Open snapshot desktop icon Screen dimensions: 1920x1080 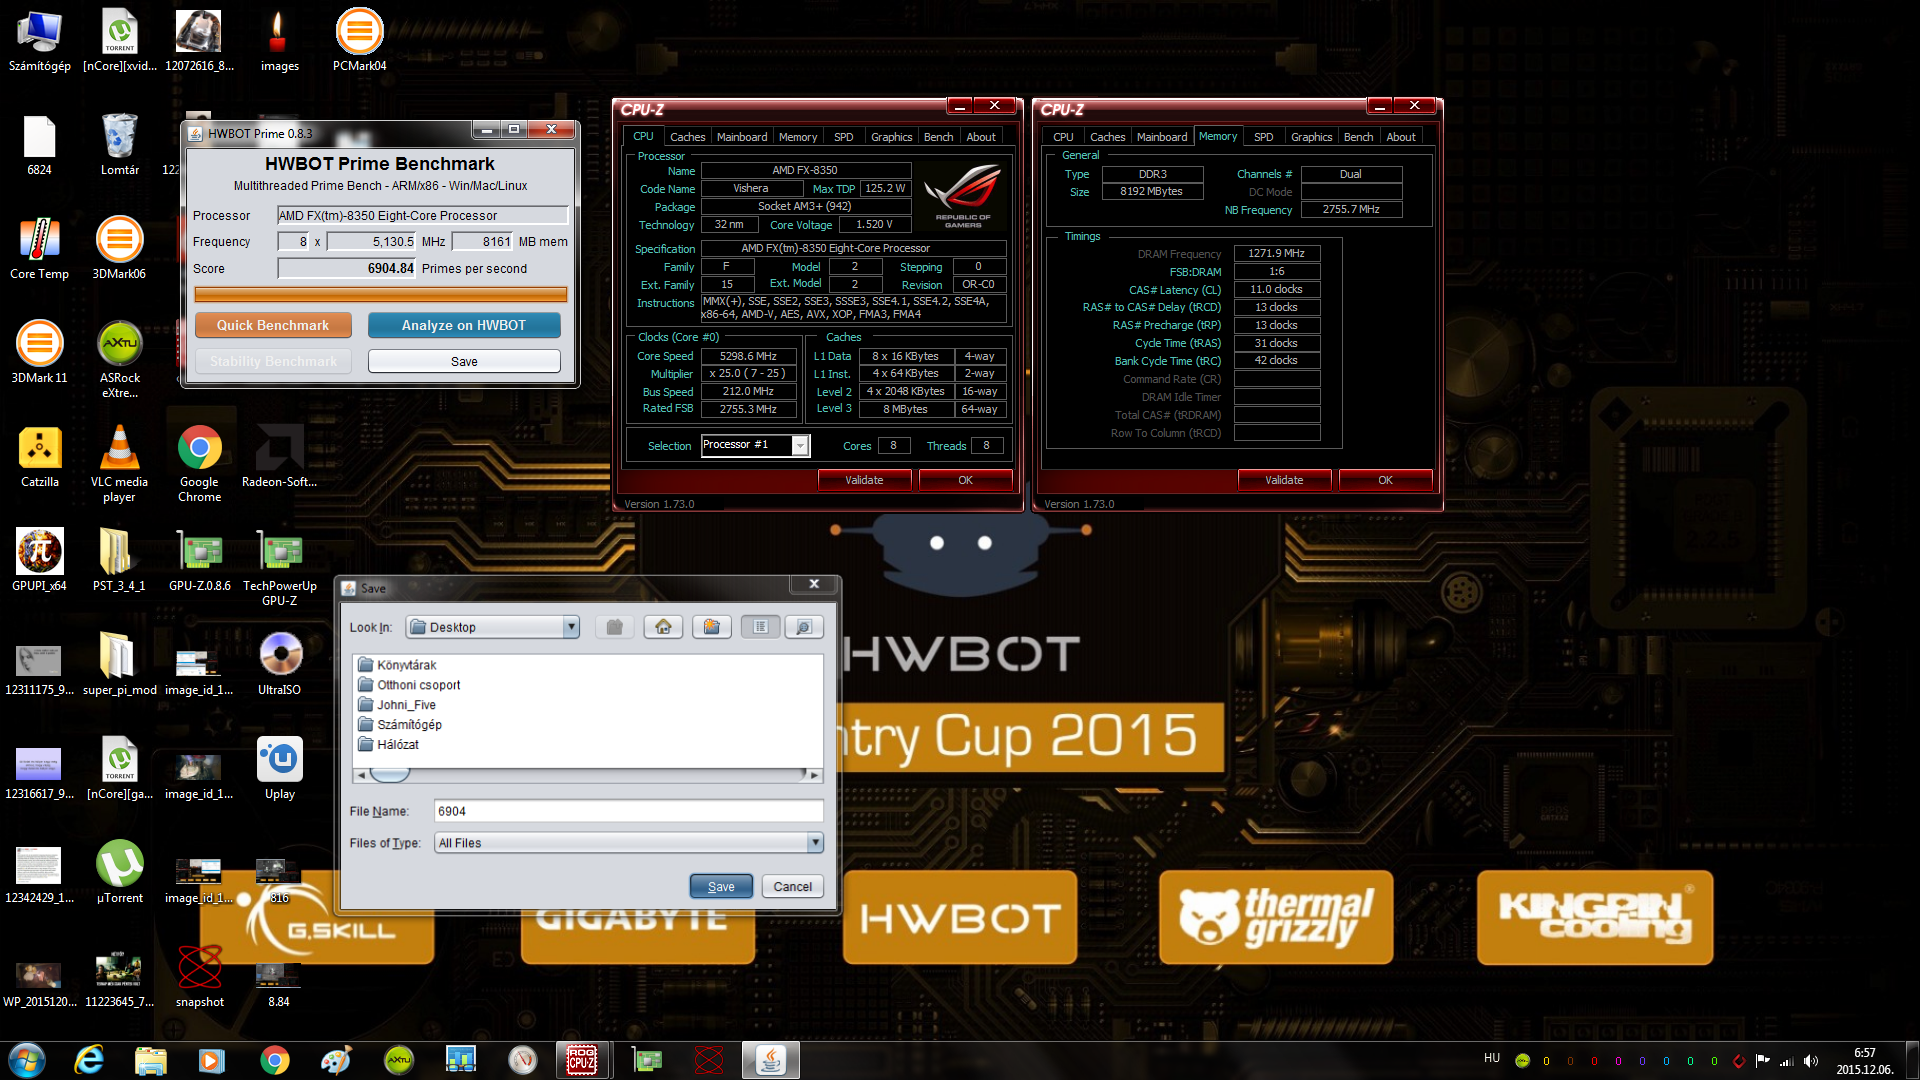[199, 976]
